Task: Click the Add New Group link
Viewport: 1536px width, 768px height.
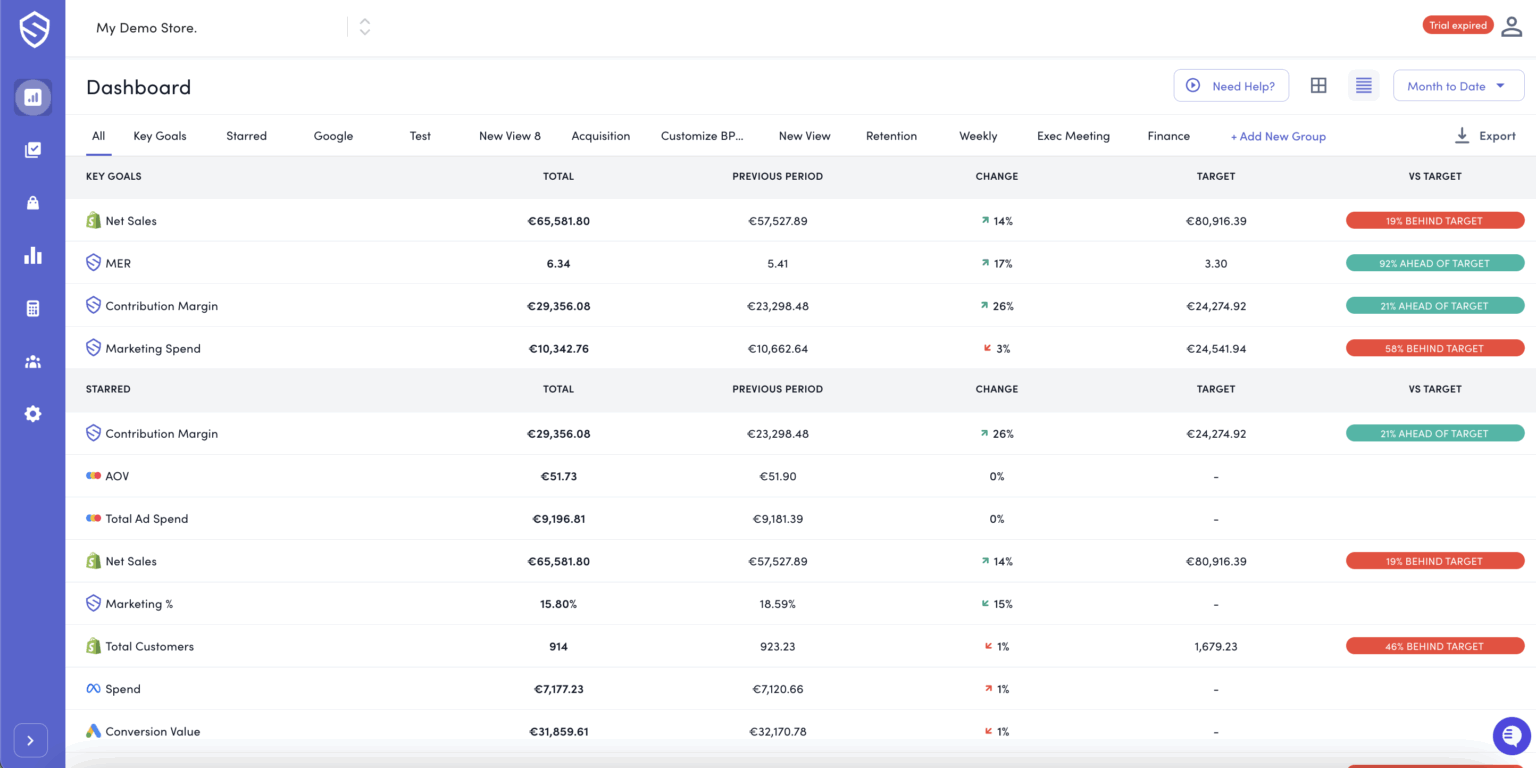Action: coord(1278,135)
